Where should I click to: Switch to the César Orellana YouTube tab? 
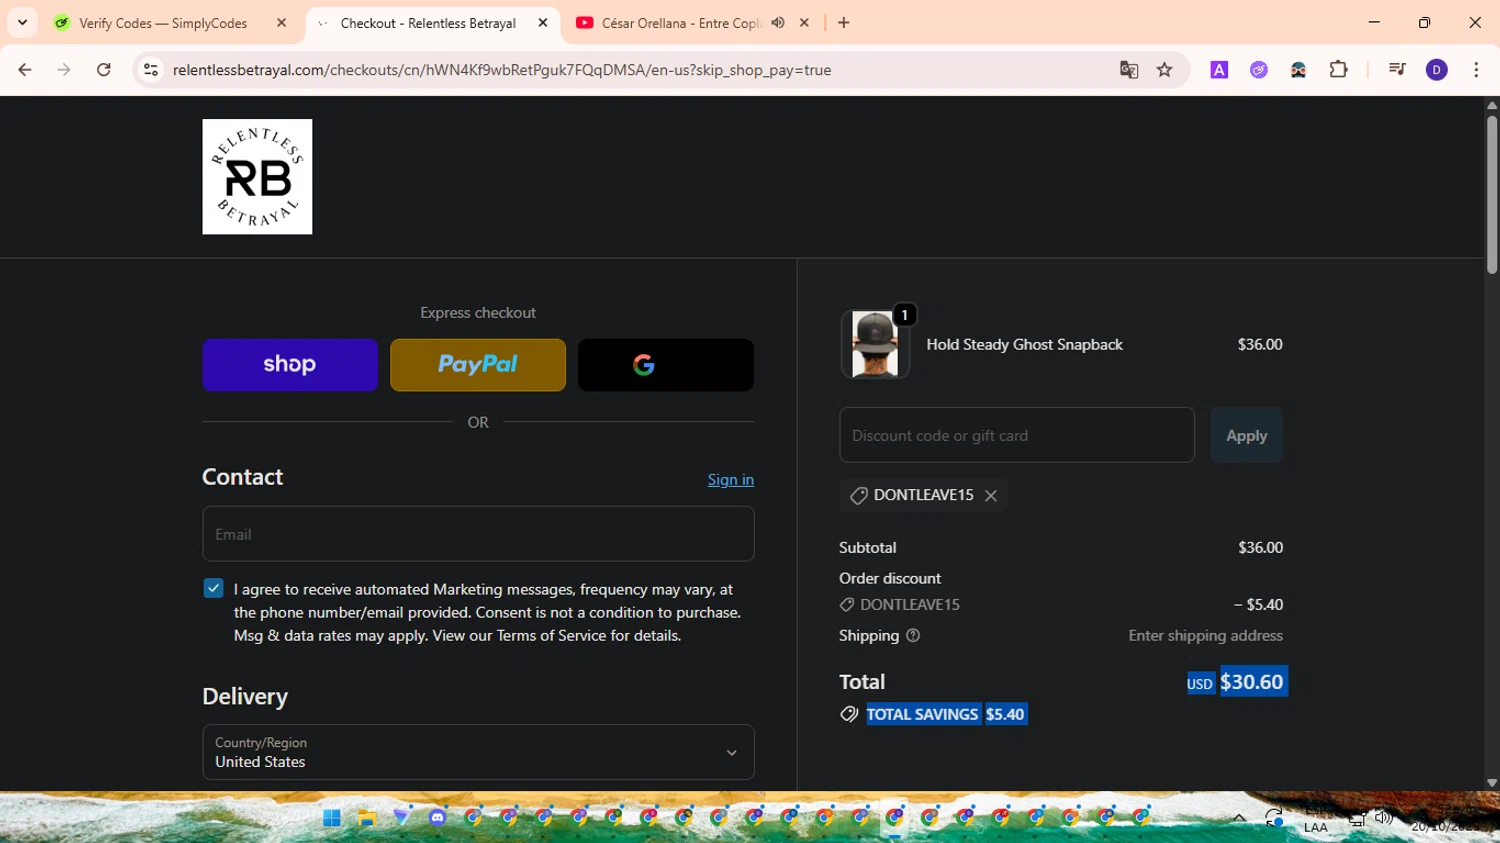pyautogui.click(x=680, y=23)
